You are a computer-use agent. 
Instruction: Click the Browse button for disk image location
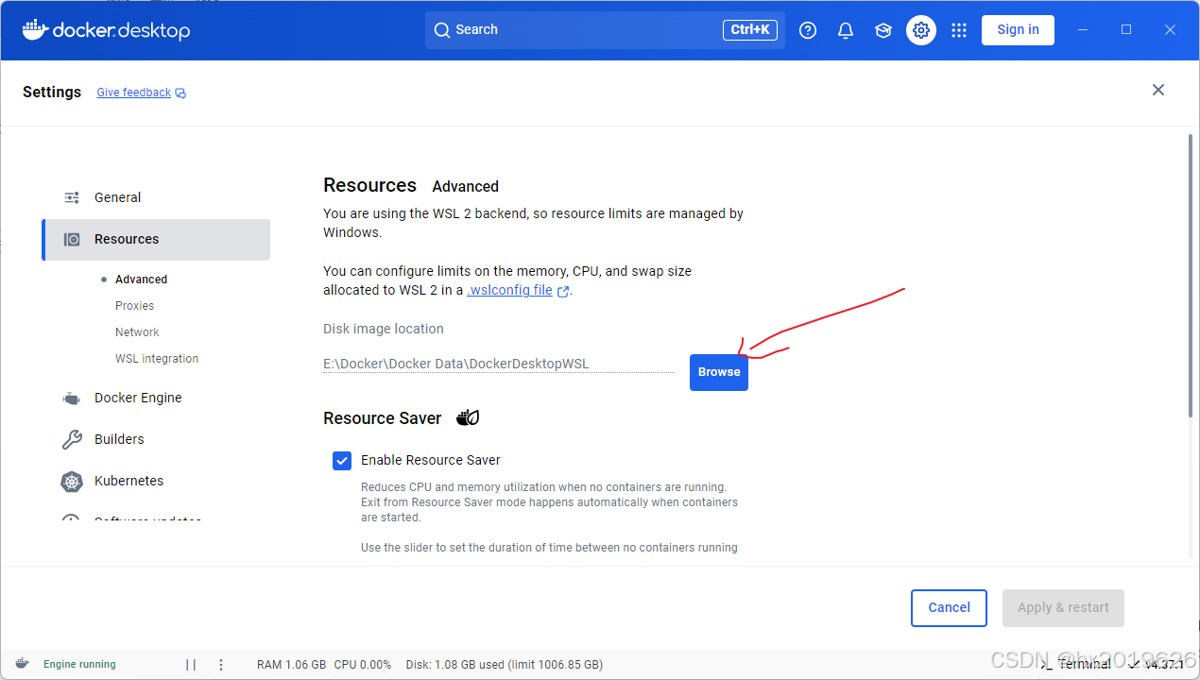pos(718,372)
